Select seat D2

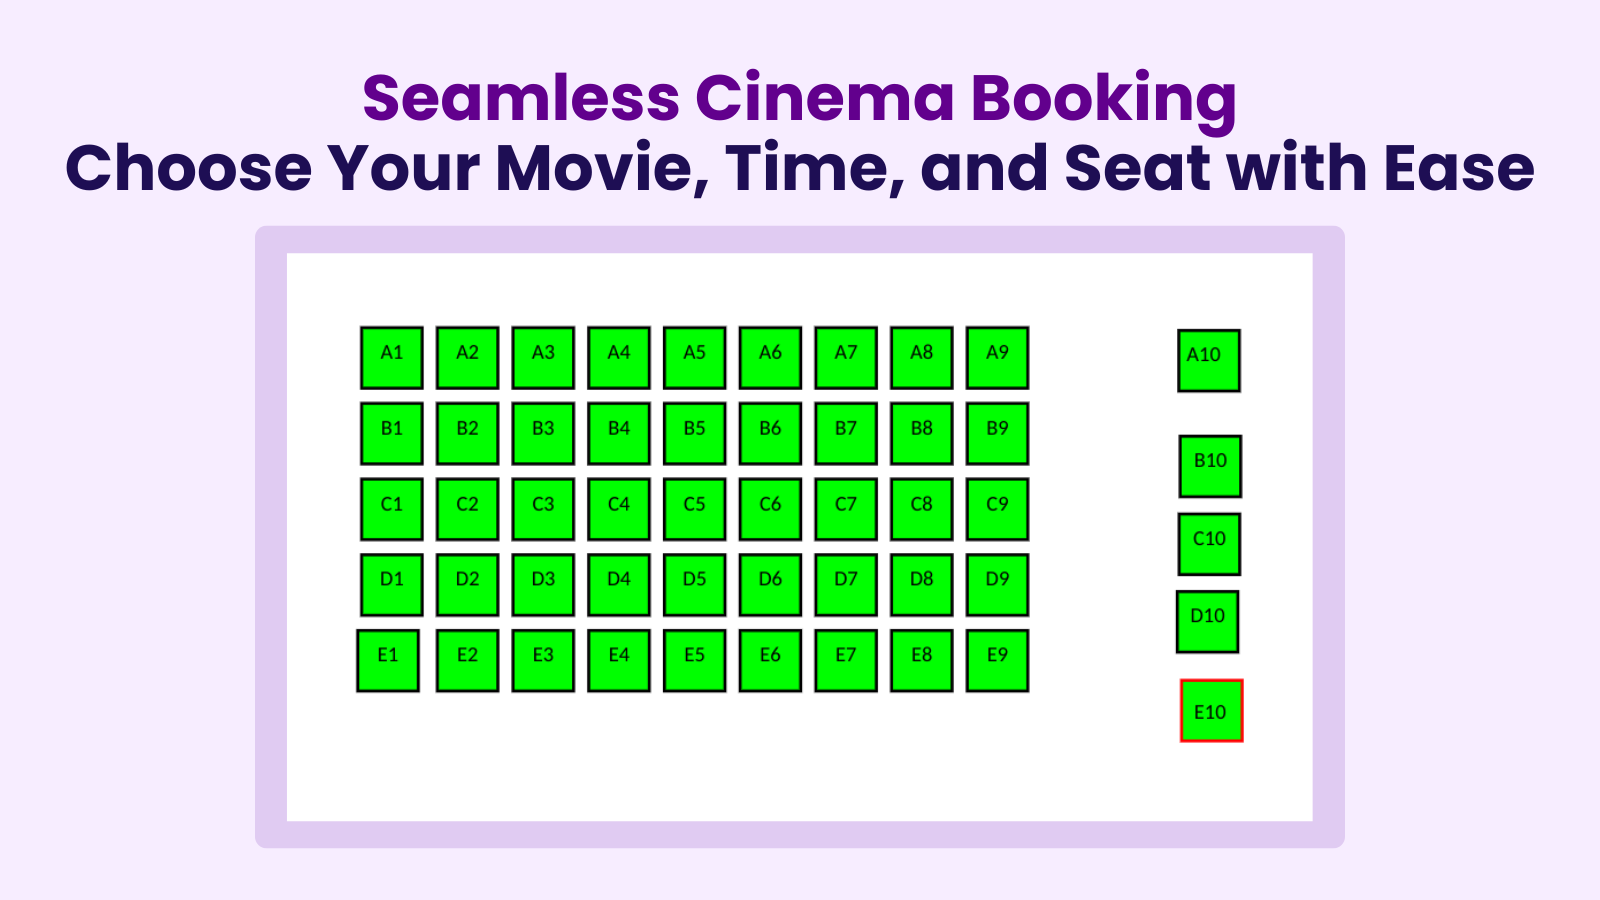tap(466, 583)
